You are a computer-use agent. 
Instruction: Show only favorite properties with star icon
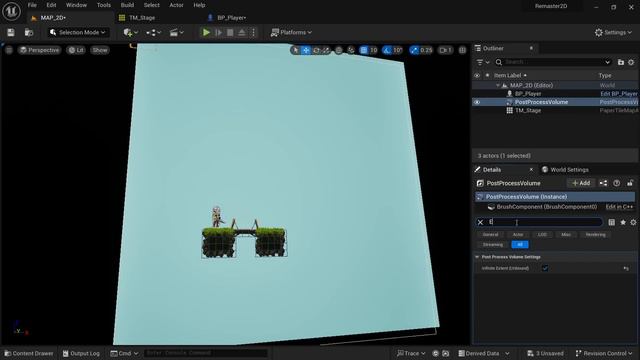click(x=623, y=222)
